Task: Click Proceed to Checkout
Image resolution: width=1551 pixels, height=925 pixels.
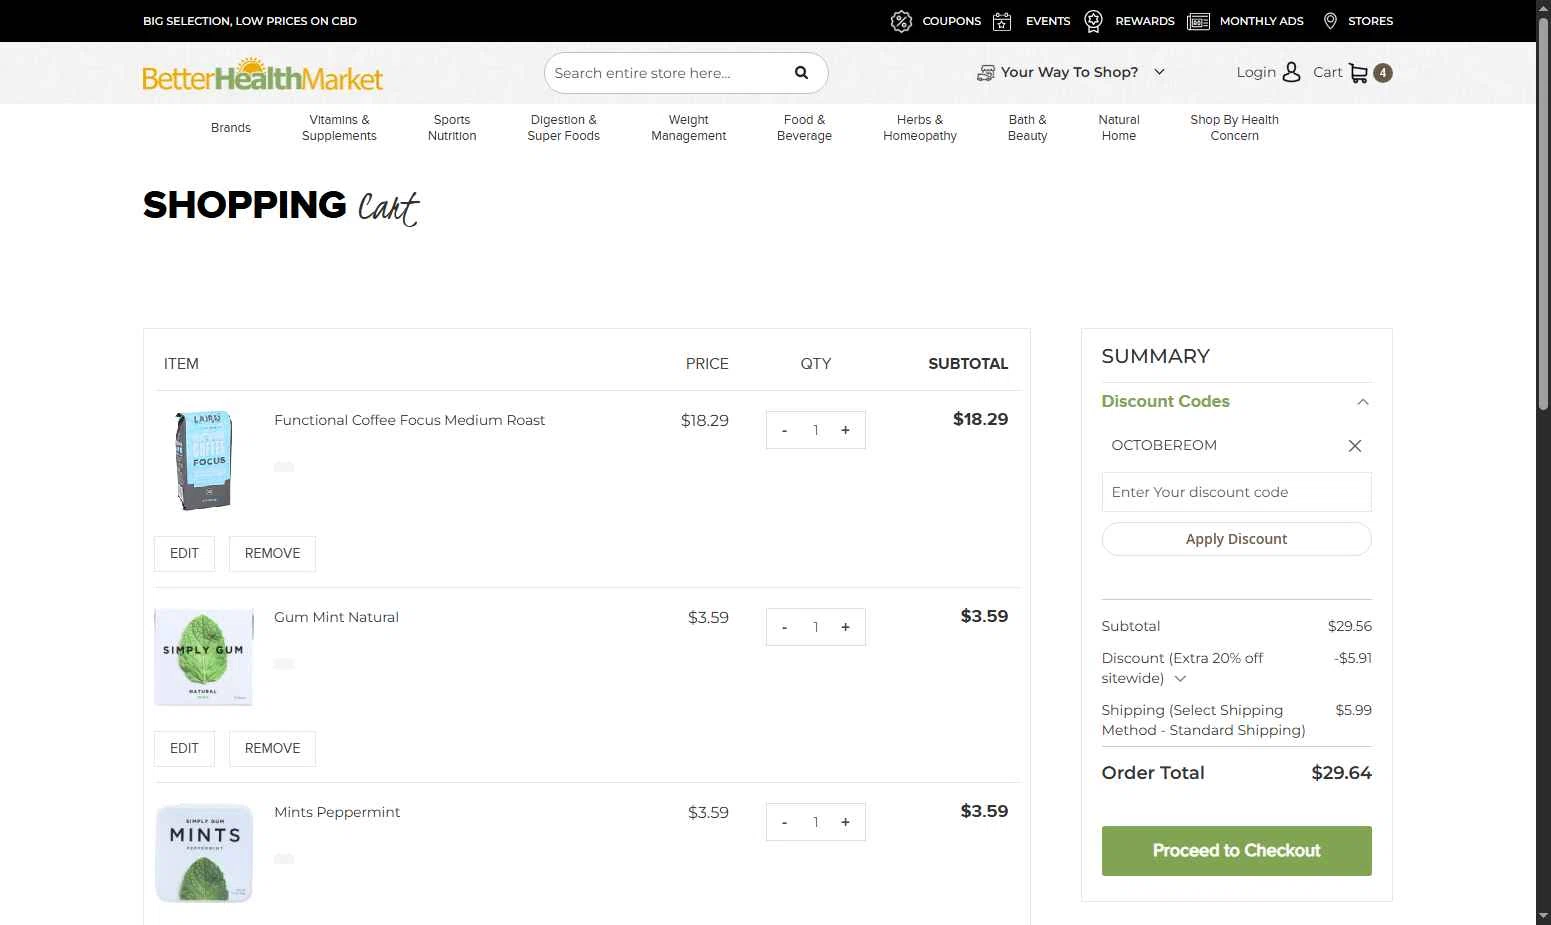Action: click(x=1237, y=851)
